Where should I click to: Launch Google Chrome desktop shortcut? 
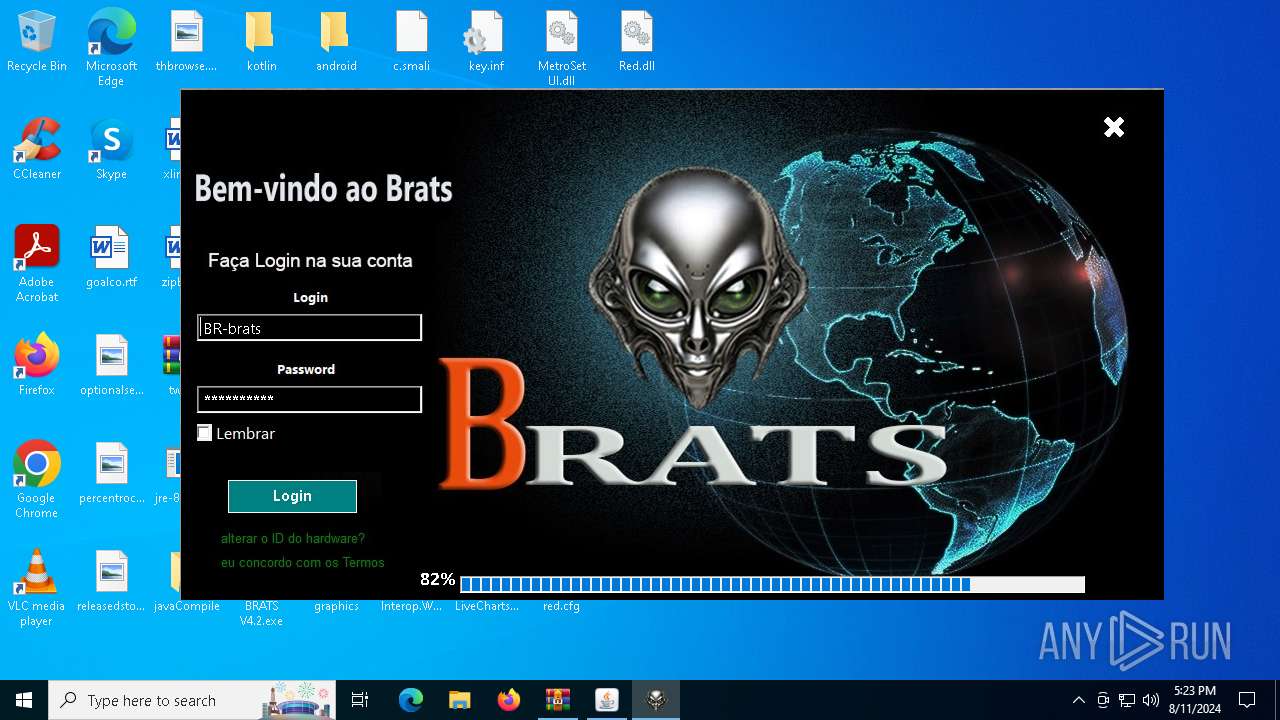[37, 480]
